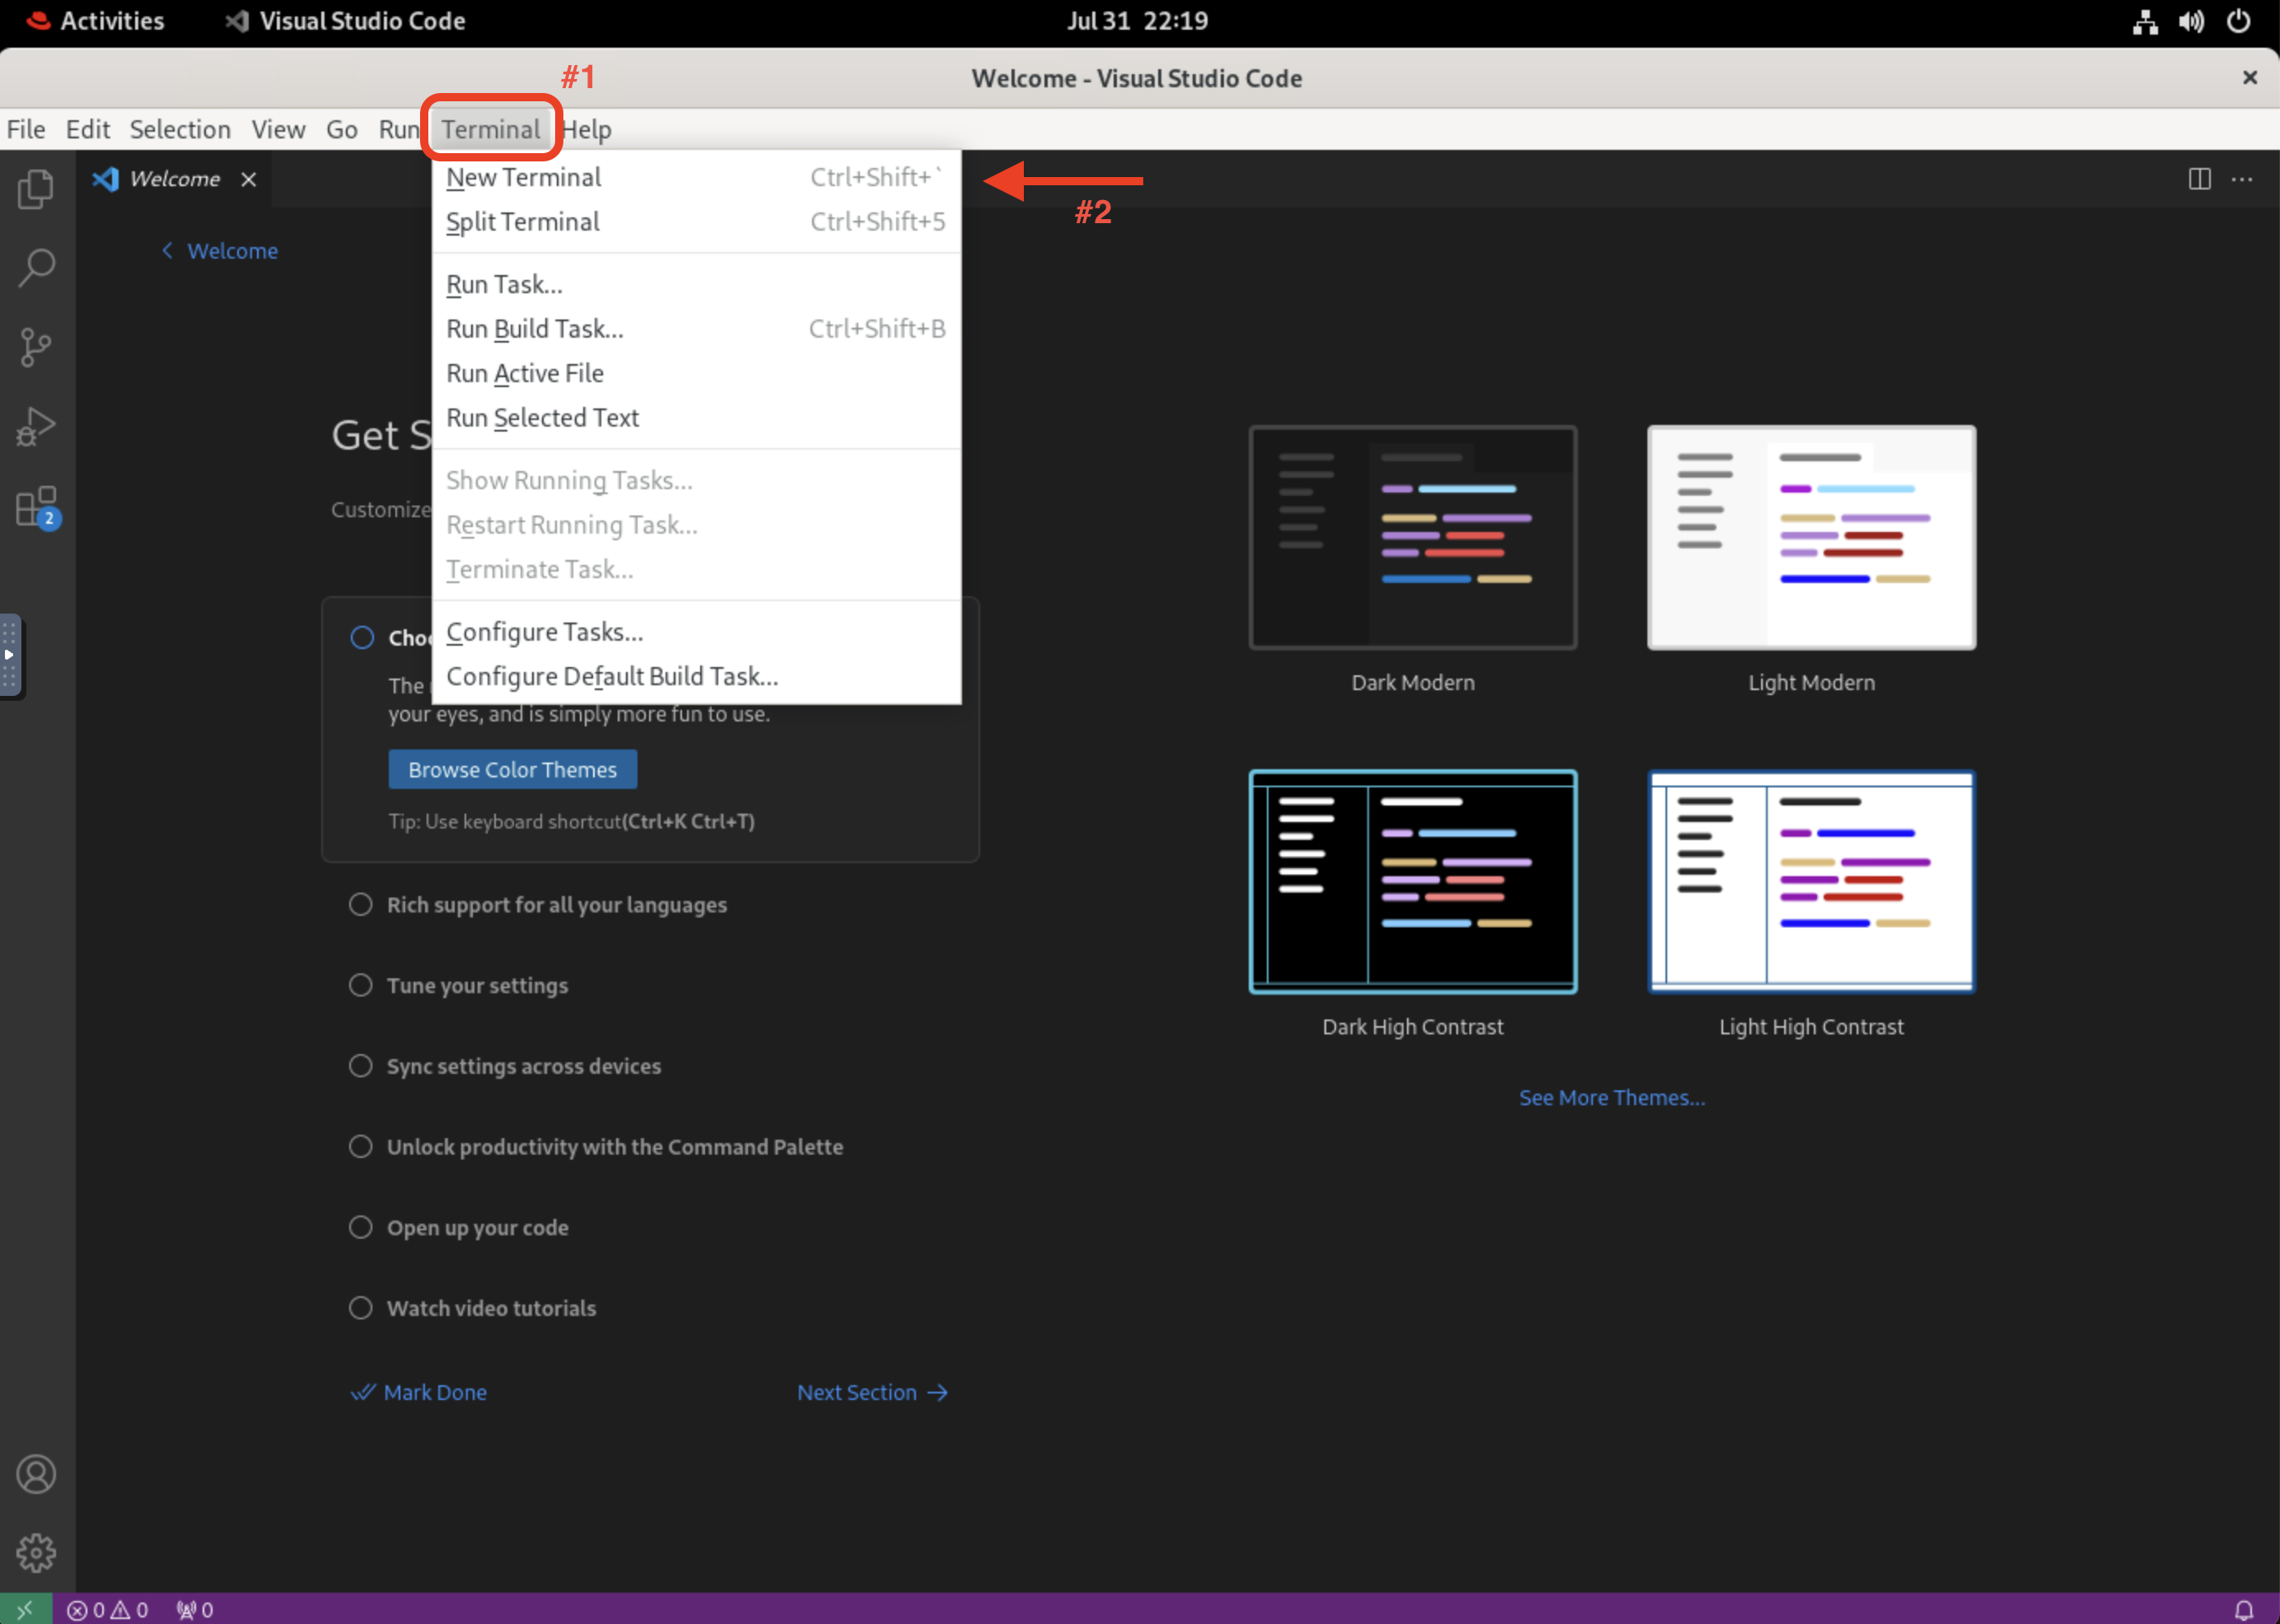Open the Extensions view icon

click(36, 507)
